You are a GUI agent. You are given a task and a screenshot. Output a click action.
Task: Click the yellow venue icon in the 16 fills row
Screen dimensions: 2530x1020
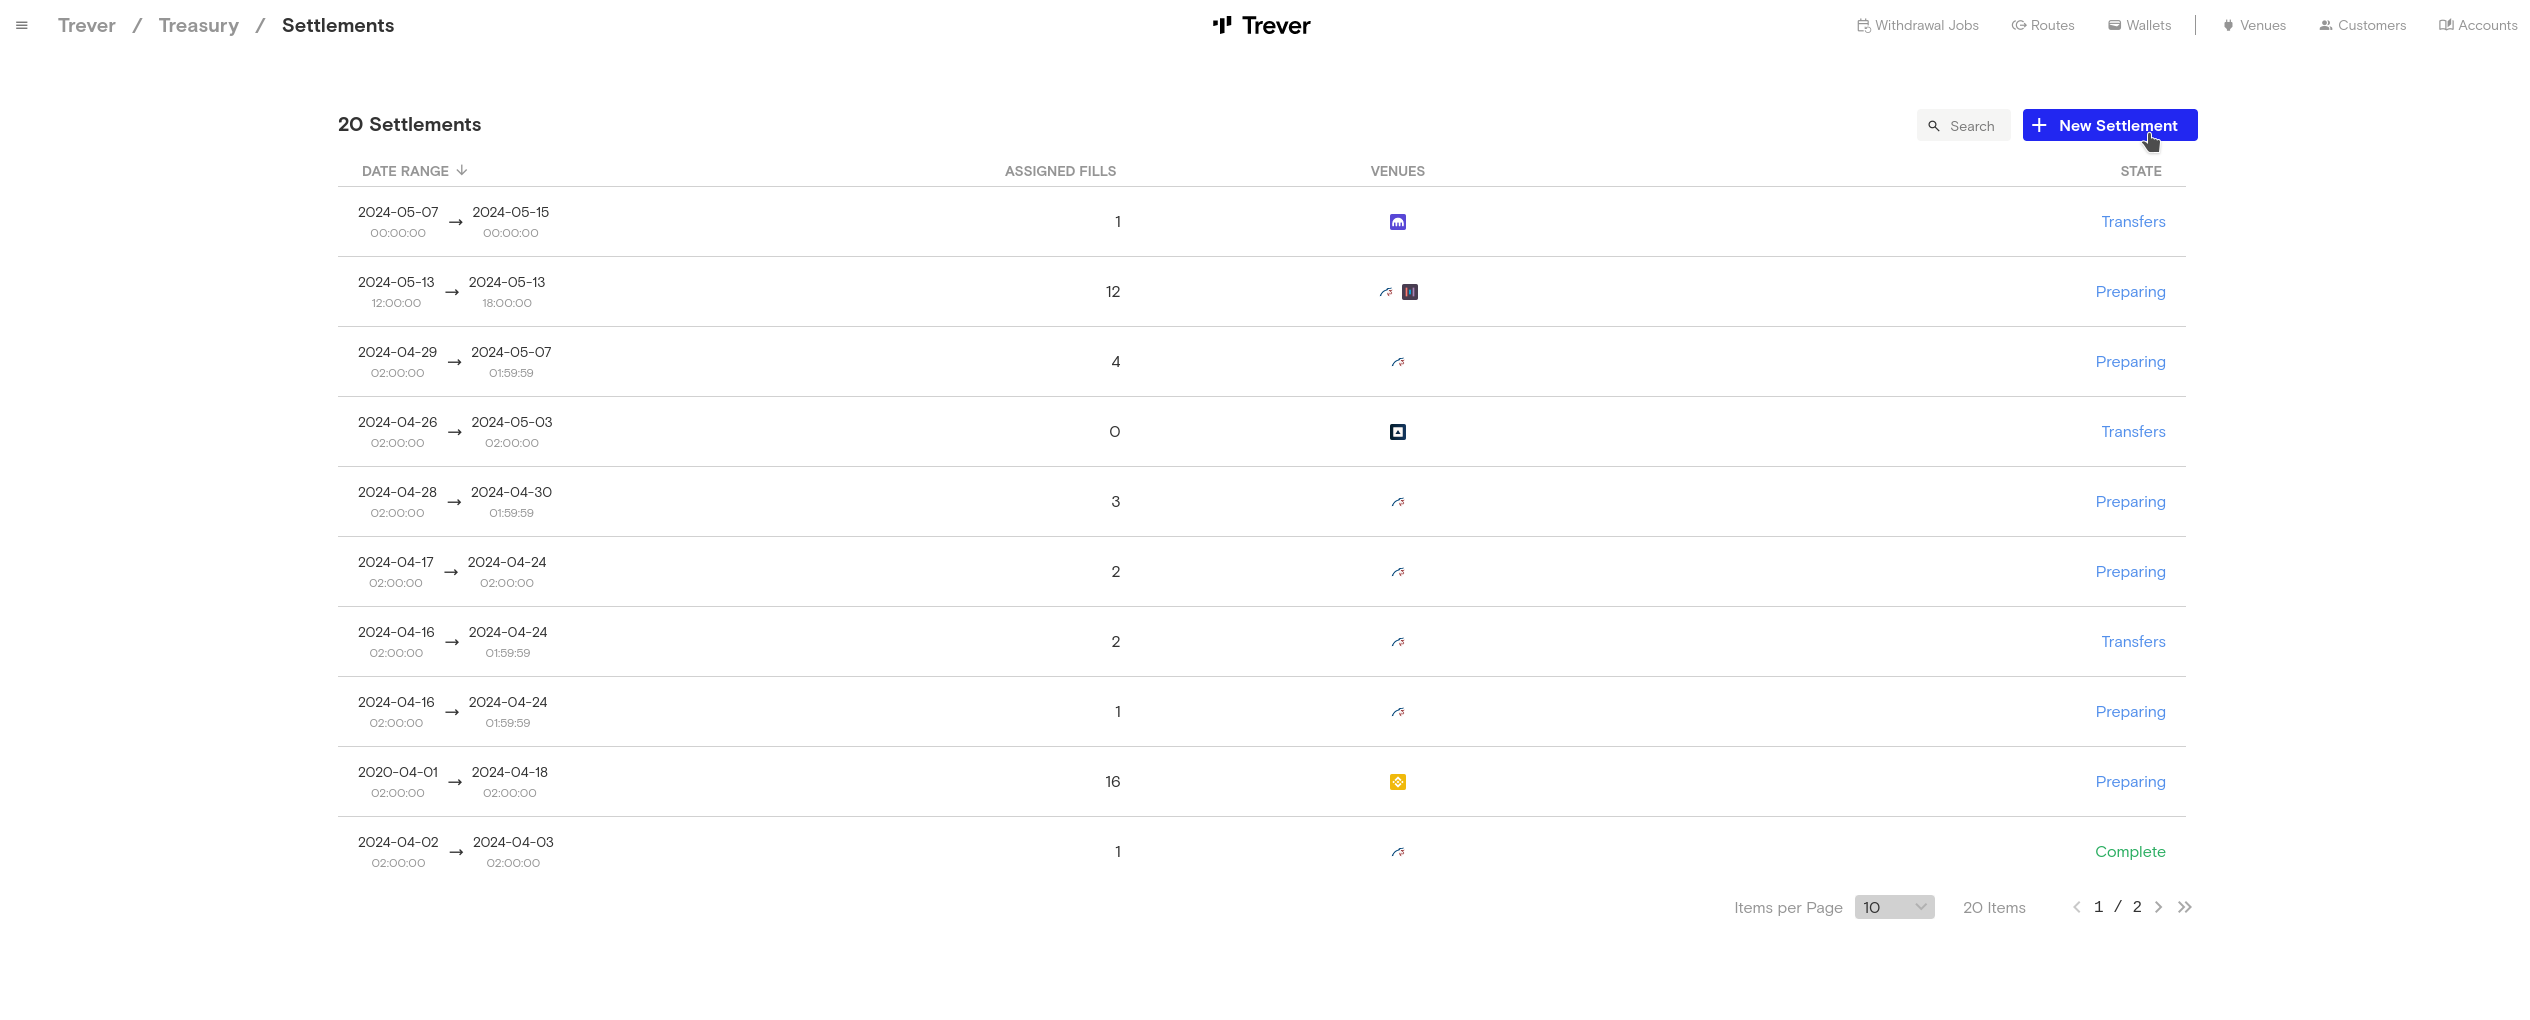pos(1397,782)
